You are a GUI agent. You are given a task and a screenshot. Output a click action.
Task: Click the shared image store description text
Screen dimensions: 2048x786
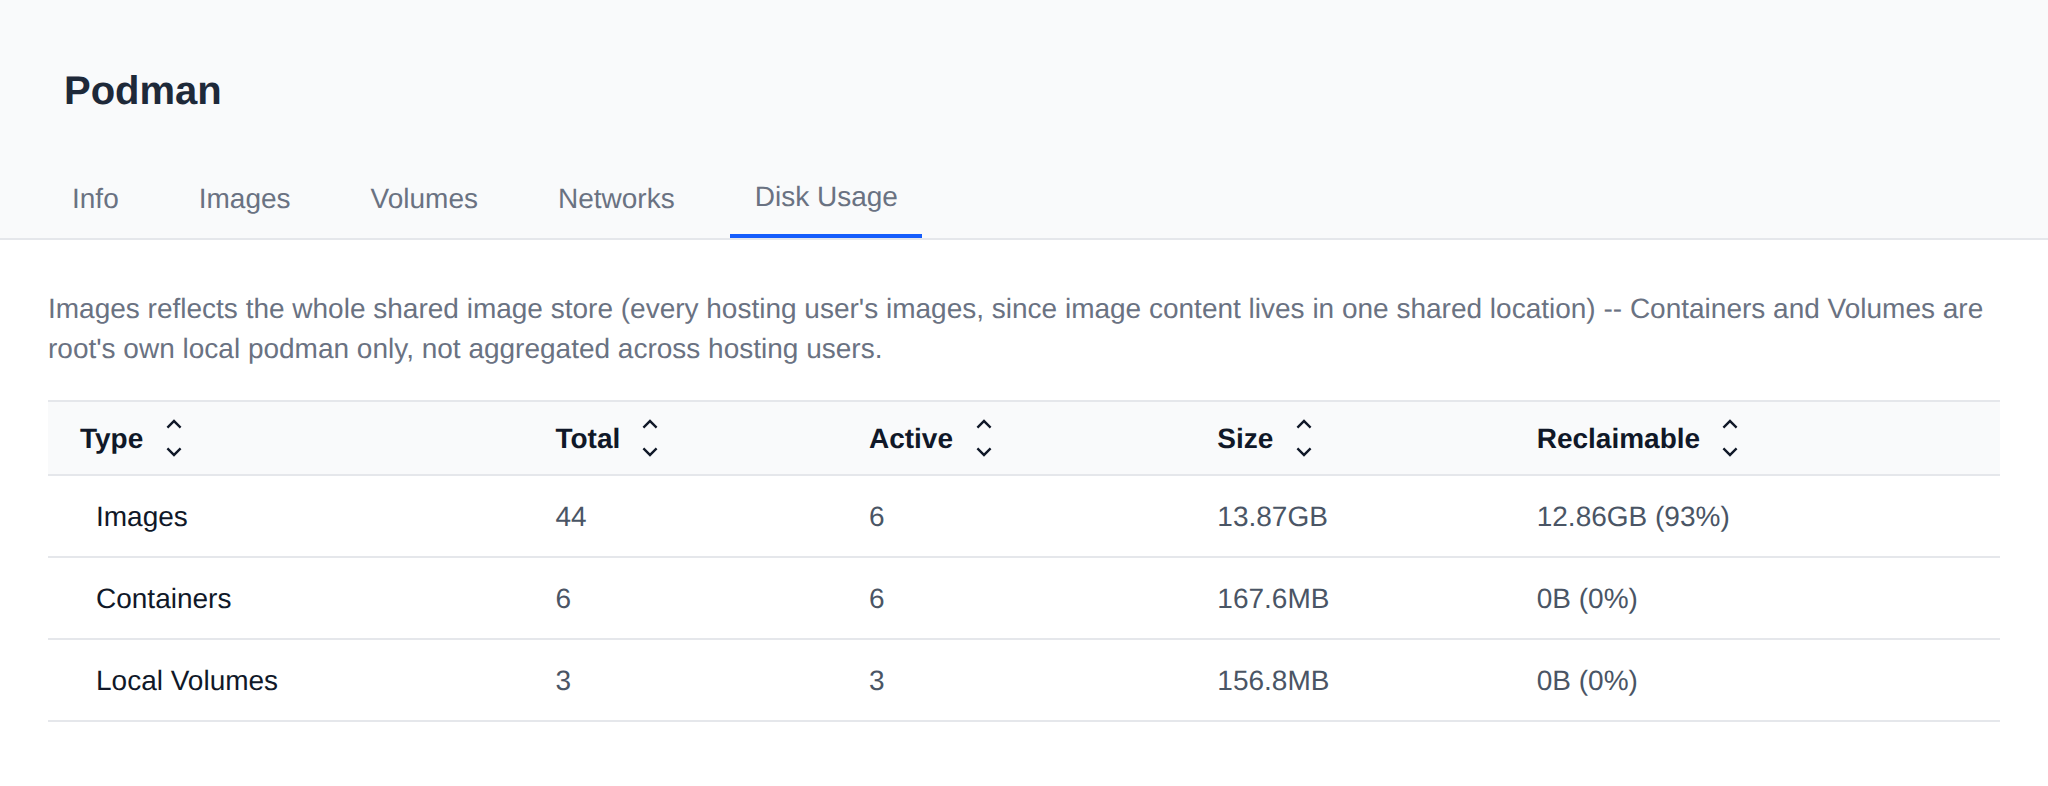pos(1015,329)
